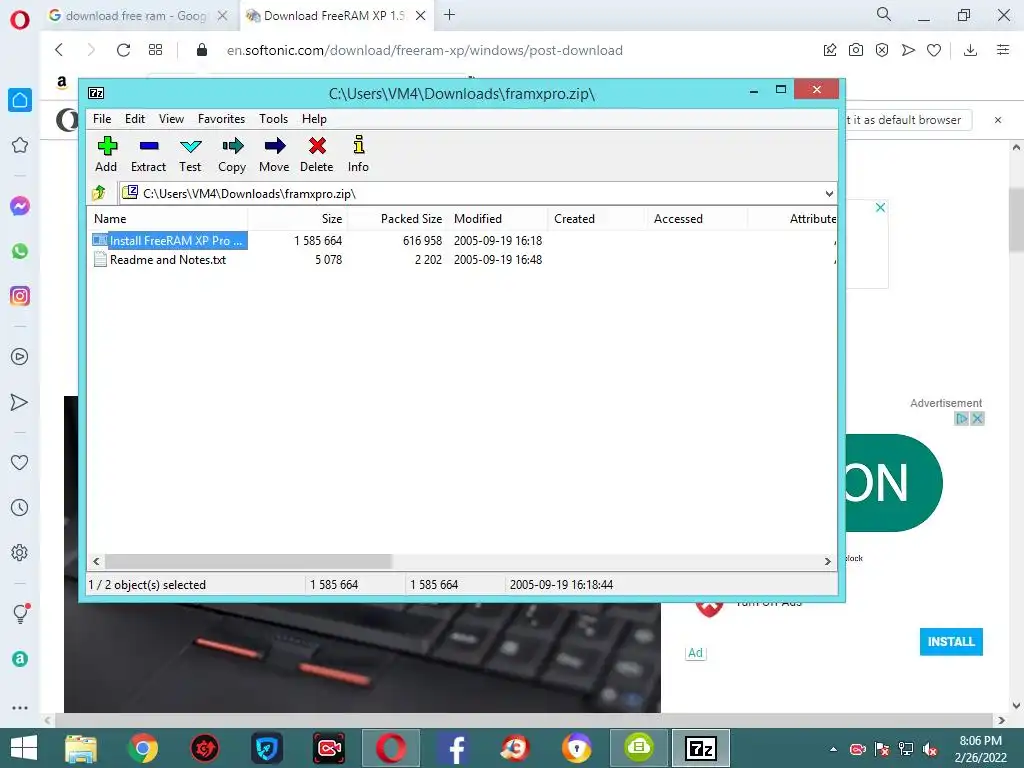
Task: Open Opera sidebar history clock icon
Action: pyautogui.click(x=20, y=507)
